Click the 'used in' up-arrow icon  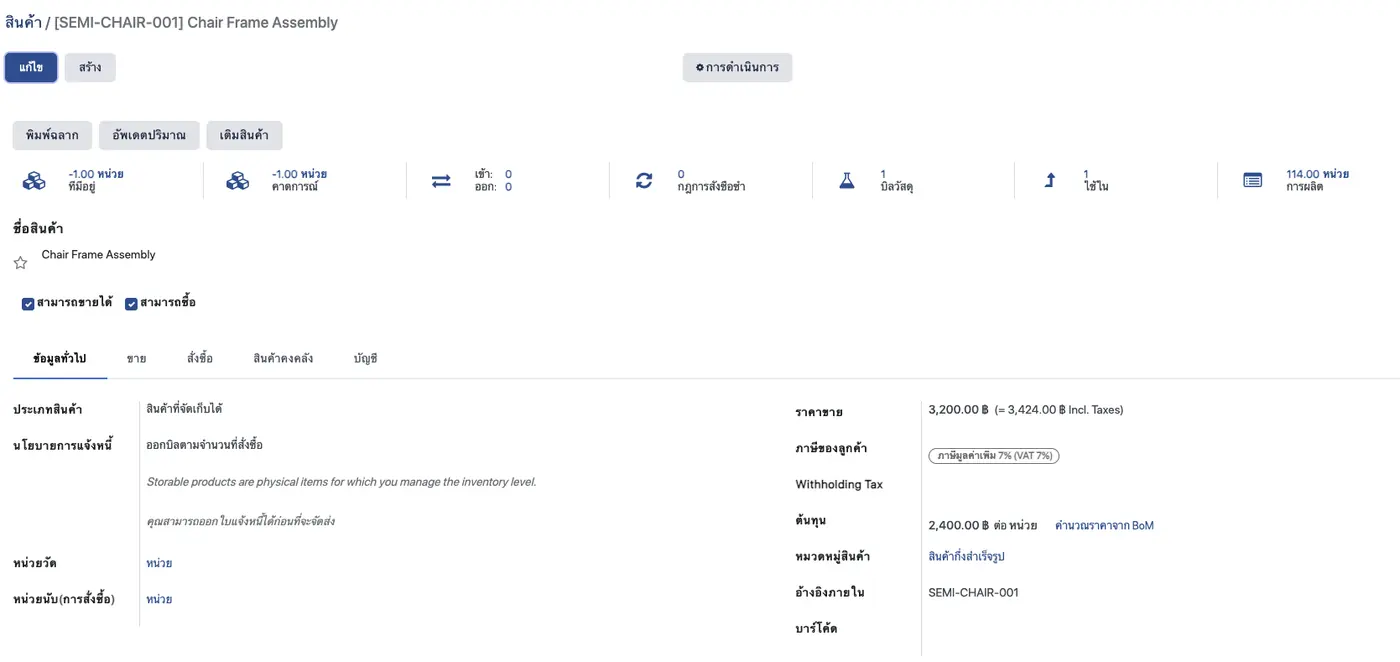[1050, 181]
